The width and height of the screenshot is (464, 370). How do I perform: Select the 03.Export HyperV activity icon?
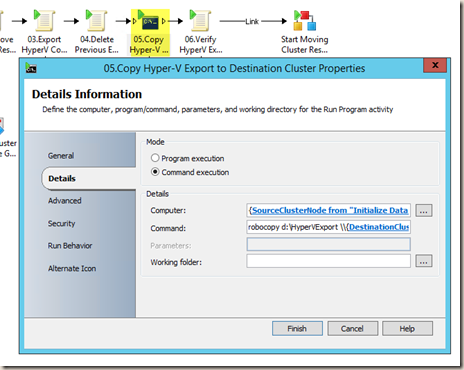[44, 21]
